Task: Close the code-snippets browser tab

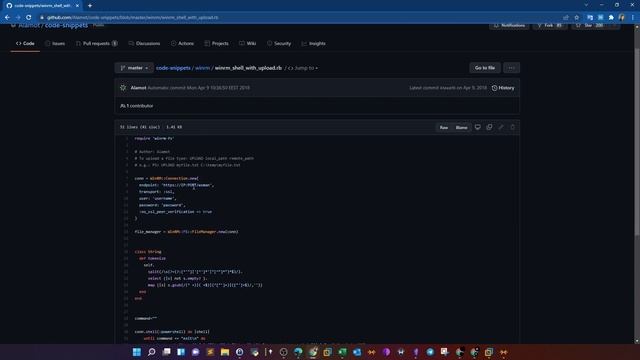Action: [77, 6]
